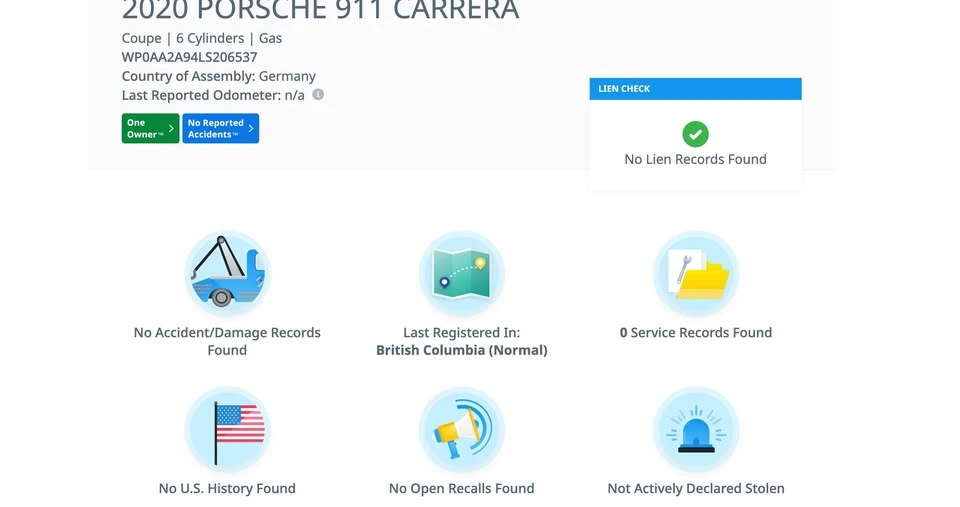
Task: Click the U.S. flag history icon
Action: click(x=227, y=430)
